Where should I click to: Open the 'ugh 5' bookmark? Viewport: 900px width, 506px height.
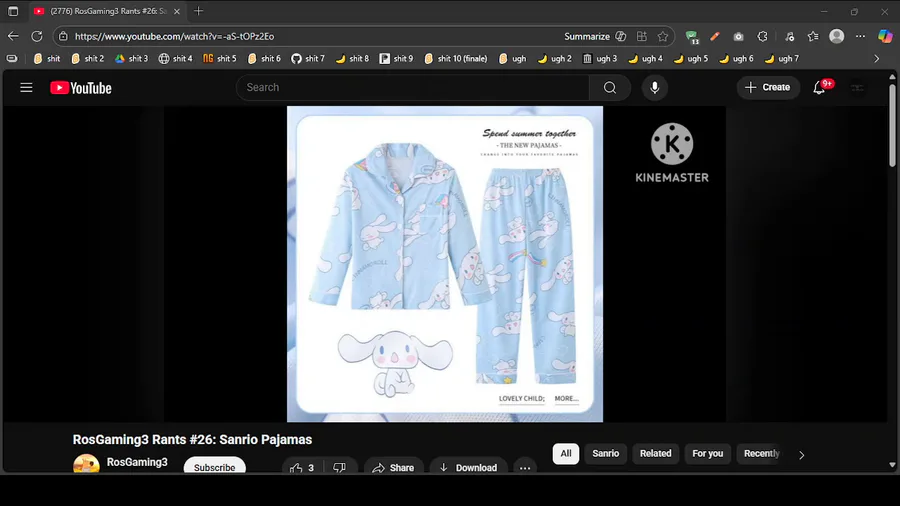coord(691,59)
